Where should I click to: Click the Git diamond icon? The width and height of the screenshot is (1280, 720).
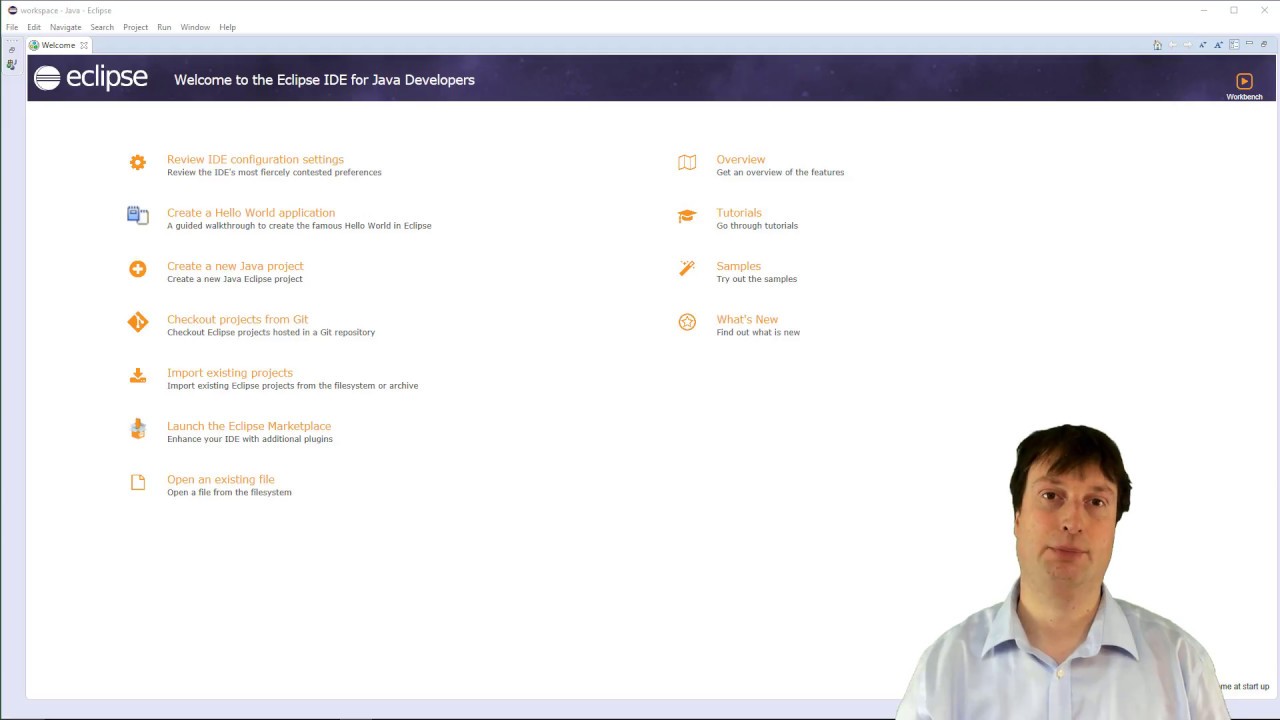pos(138,322)
